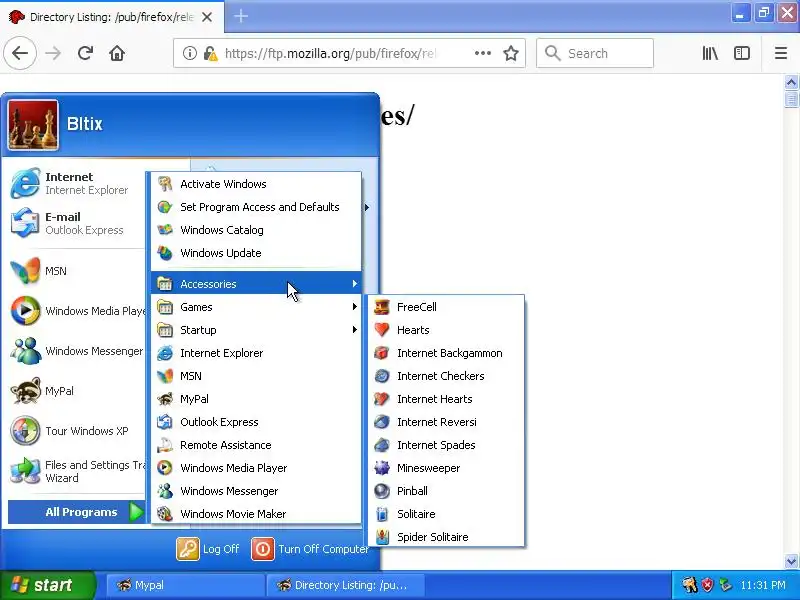Click the Windows start button
The image size is (800, 600).
[47, 585]
